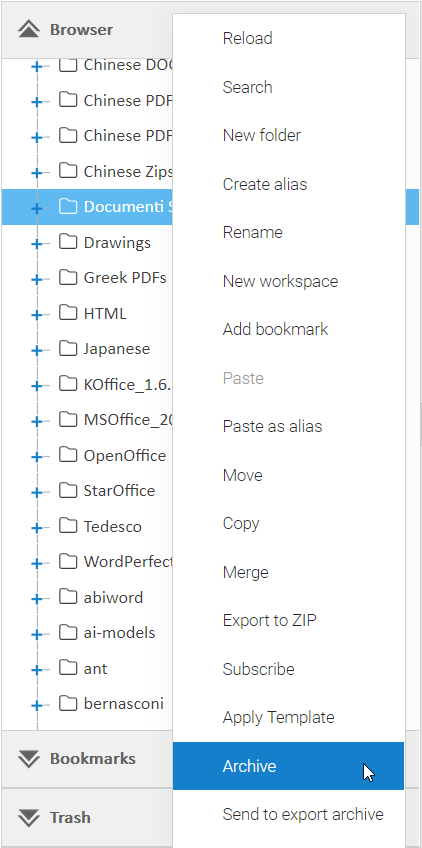The width and height of the screenshot is (422, 848).
Task: Select the ant folder in tree
Action: (x=96, y=668)
